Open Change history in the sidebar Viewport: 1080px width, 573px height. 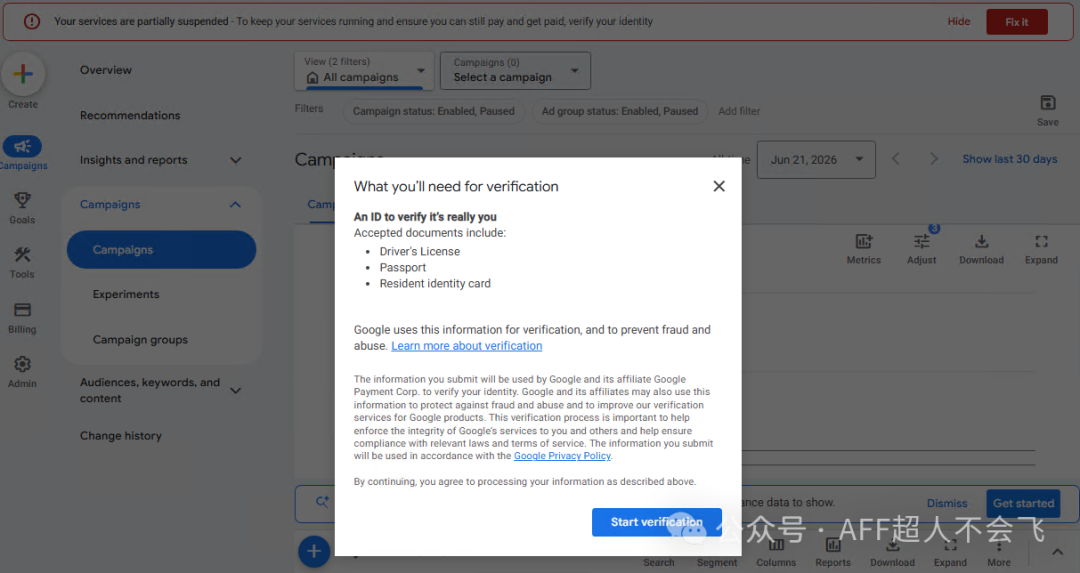coord(121,436)
